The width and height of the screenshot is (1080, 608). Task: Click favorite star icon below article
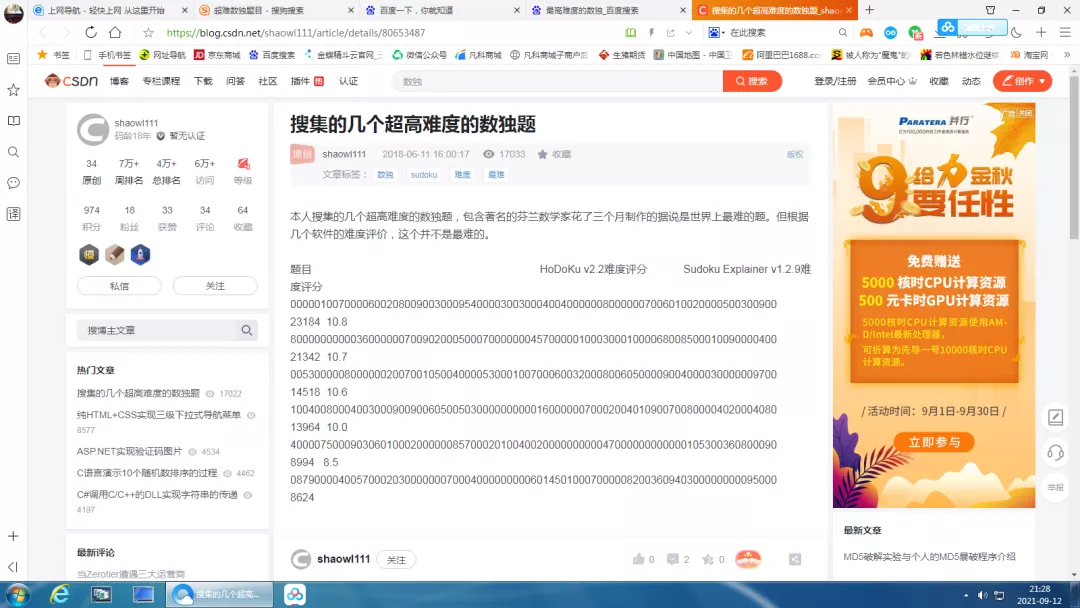(x=707, y=559)
